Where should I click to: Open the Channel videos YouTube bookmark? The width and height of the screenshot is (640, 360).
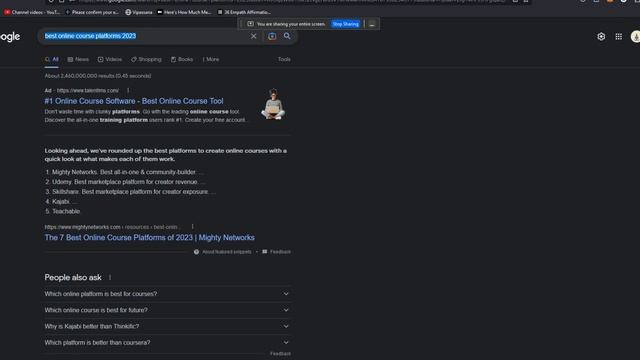pyautogui.click(x=32, y=12)
